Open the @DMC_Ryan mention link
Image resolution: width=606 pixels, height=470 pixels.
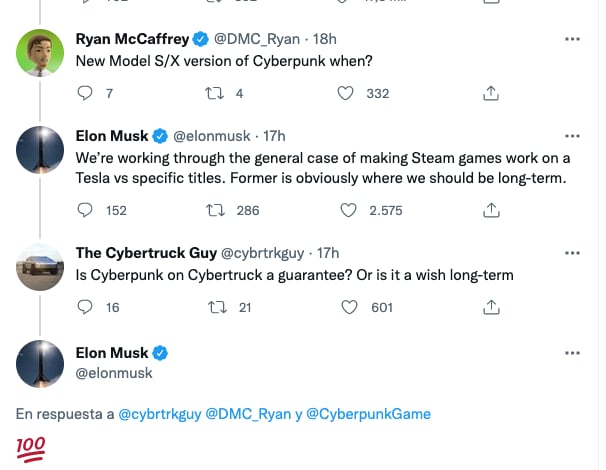pyautogui.click(x=244, y=414)
